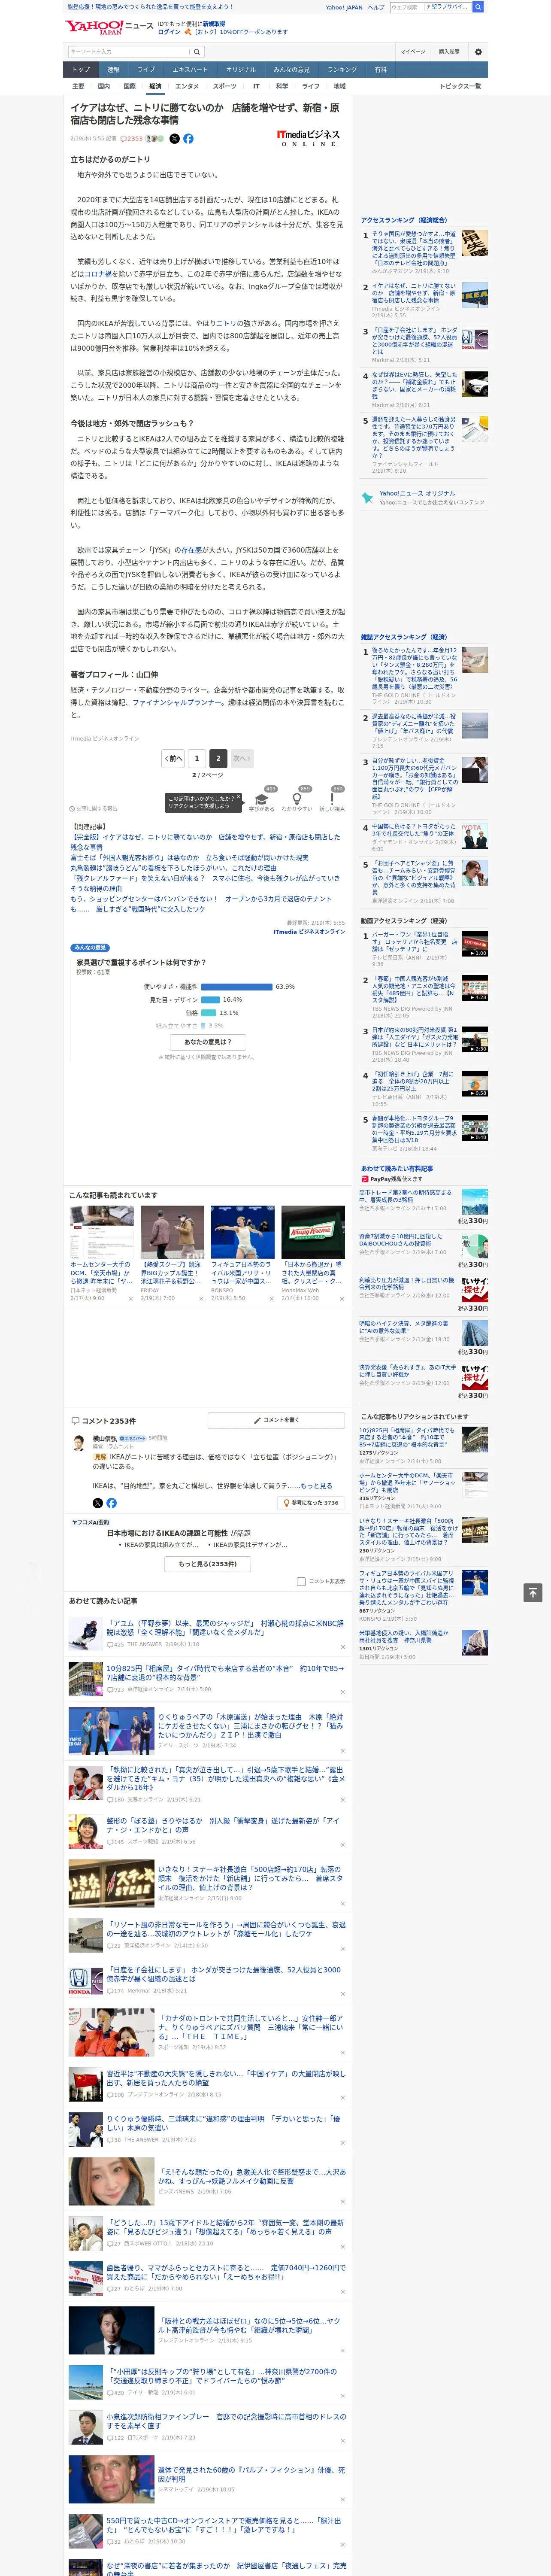Select the 国際 category

coord(129,86)
